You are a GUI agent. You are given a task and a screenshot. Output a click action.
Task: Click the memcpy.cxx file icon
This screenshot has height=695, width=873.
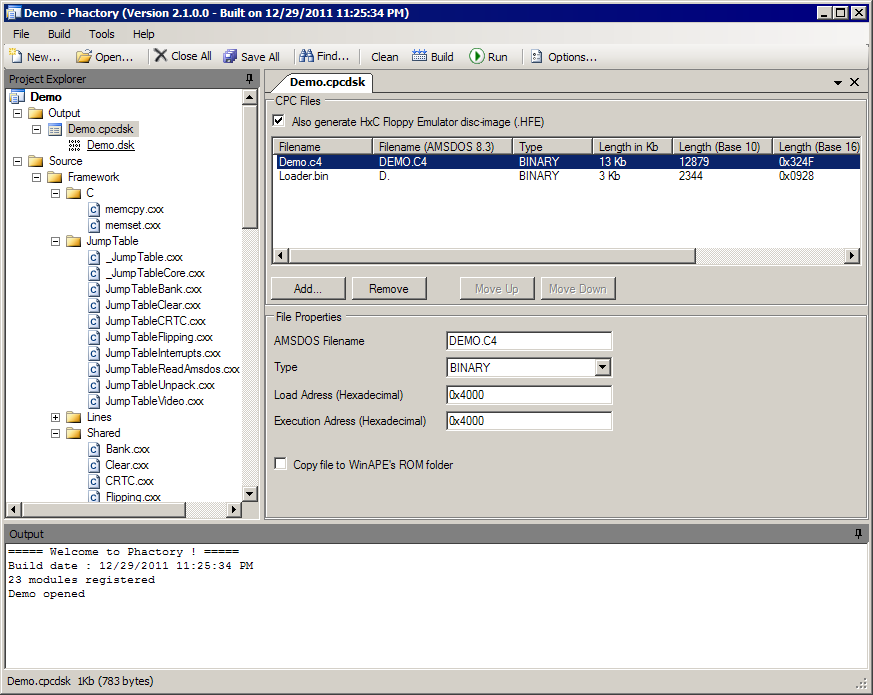tap(94, 209)
